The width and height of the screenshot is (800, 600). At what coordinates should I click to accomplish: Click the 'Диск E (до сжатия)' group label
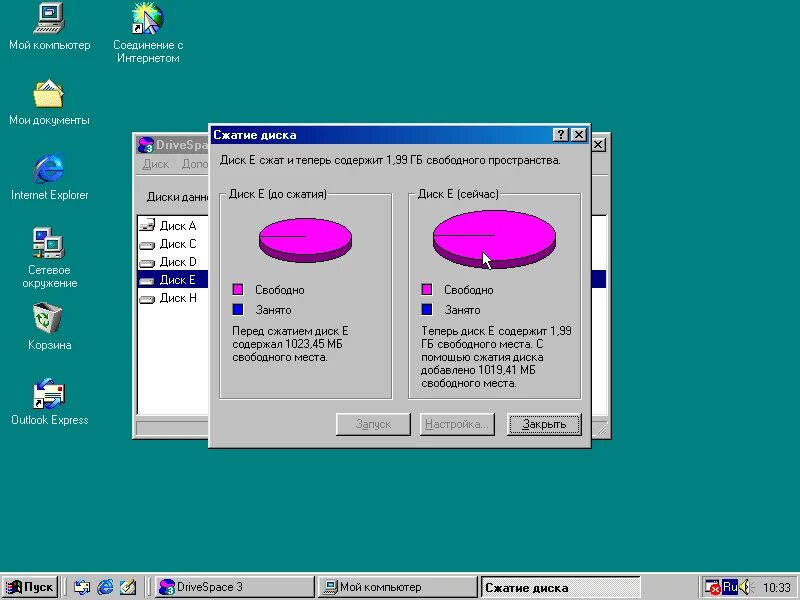tap(278, 194)
